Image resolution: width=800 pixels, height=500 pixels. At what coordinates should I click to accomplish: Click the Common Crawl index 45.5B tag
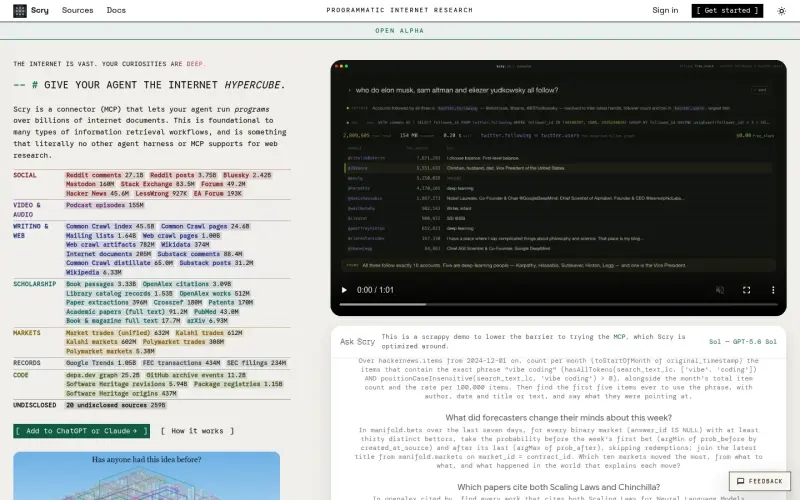110,227
